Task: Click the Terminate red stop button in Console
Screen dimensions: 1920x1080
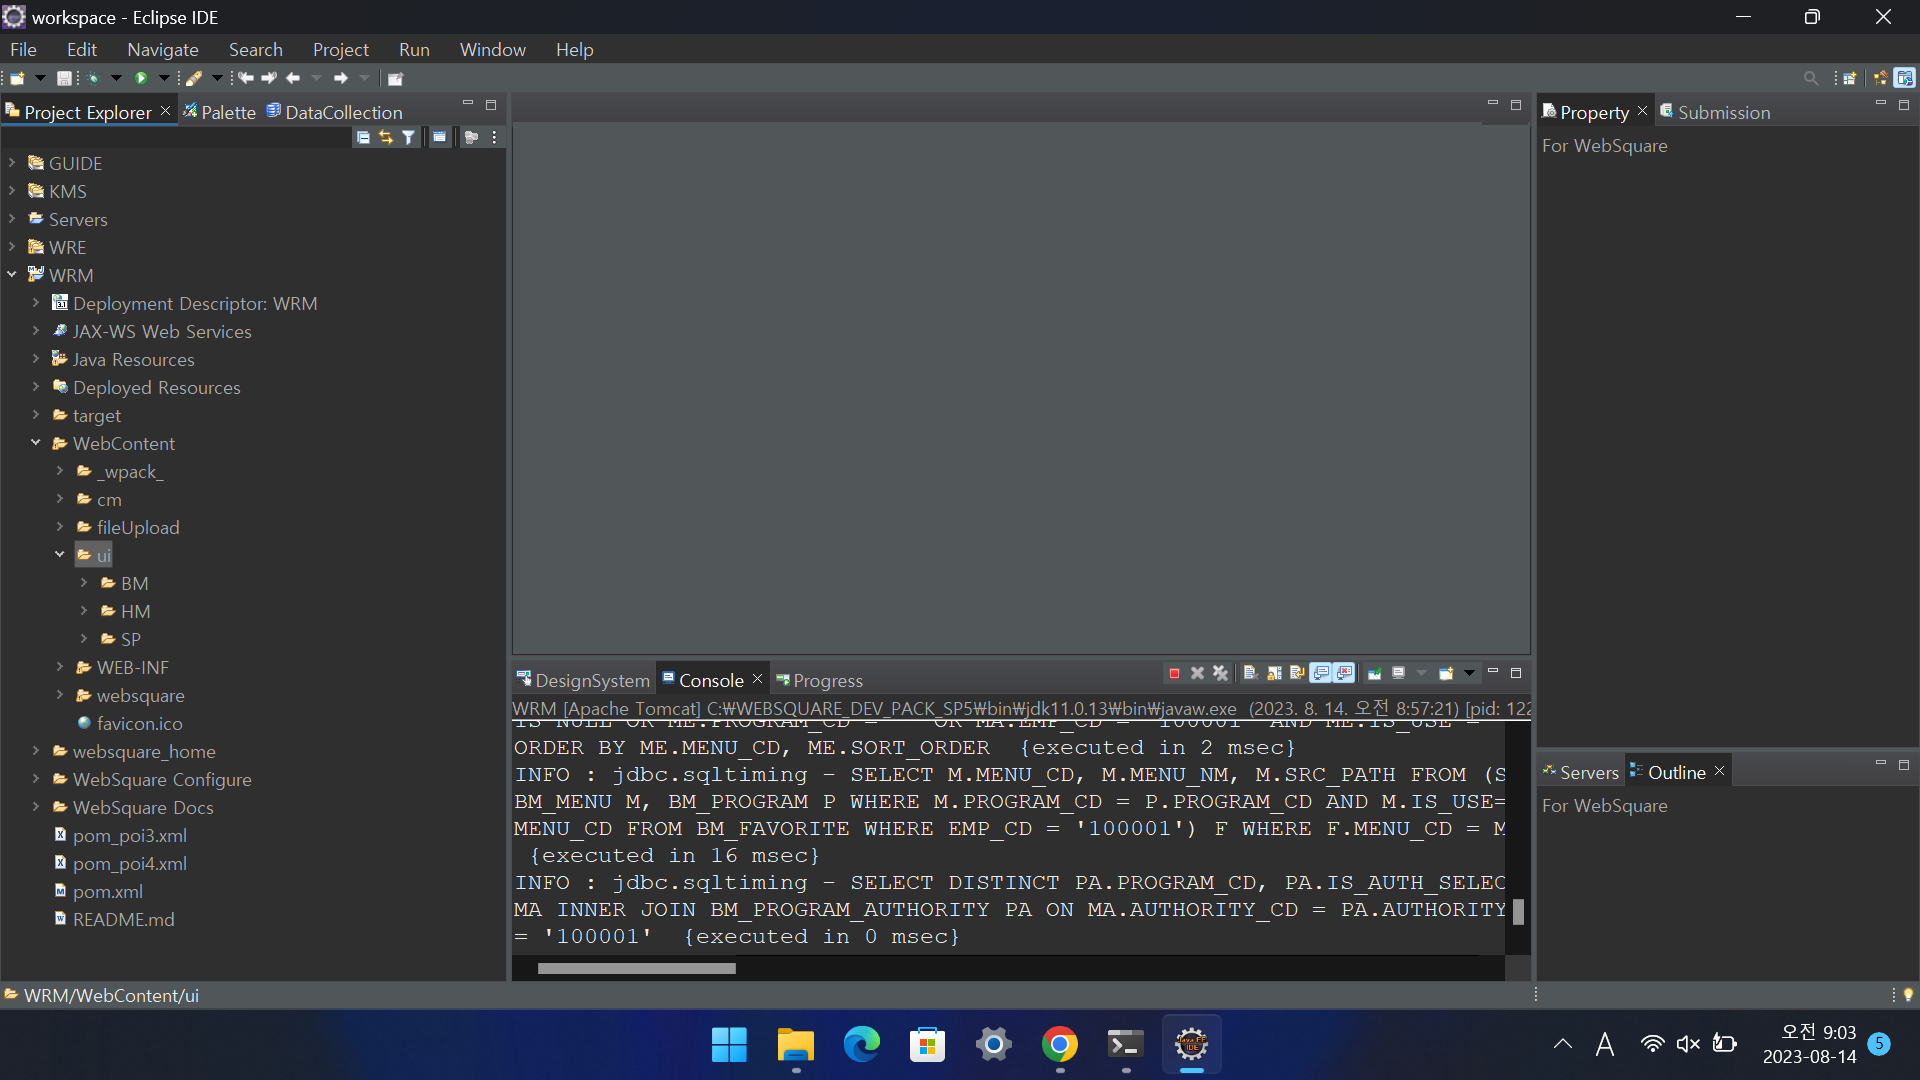Action: 1174,674
